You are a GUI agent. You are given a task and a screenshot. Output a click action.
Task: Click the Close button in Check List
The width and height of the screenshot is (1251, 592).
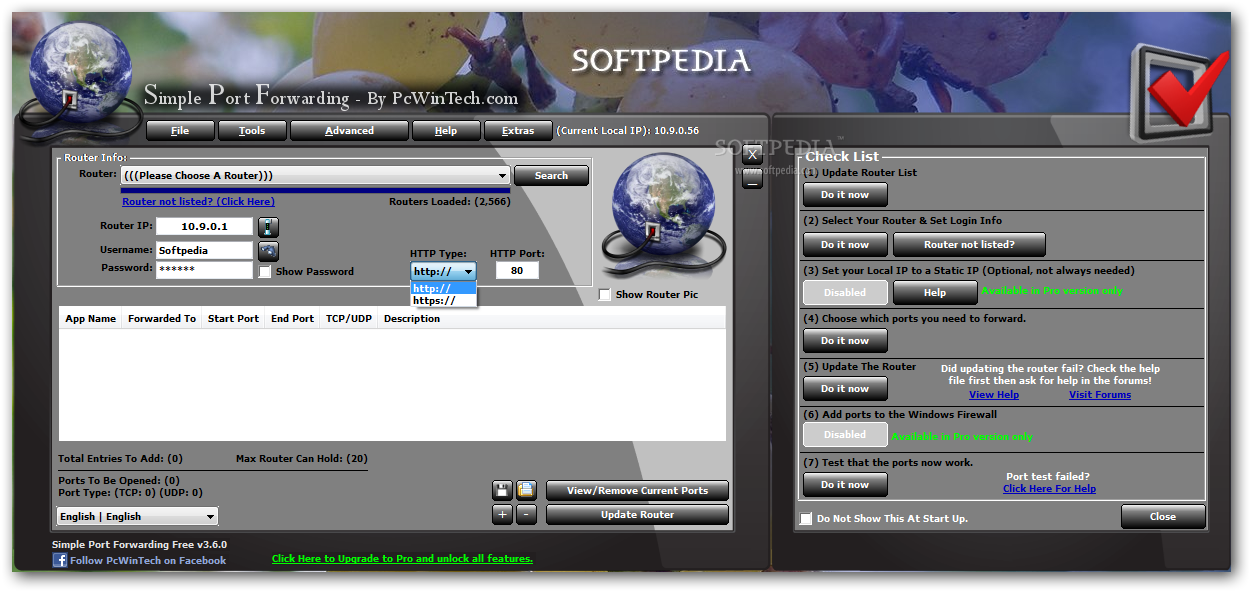pos(1163,517)
